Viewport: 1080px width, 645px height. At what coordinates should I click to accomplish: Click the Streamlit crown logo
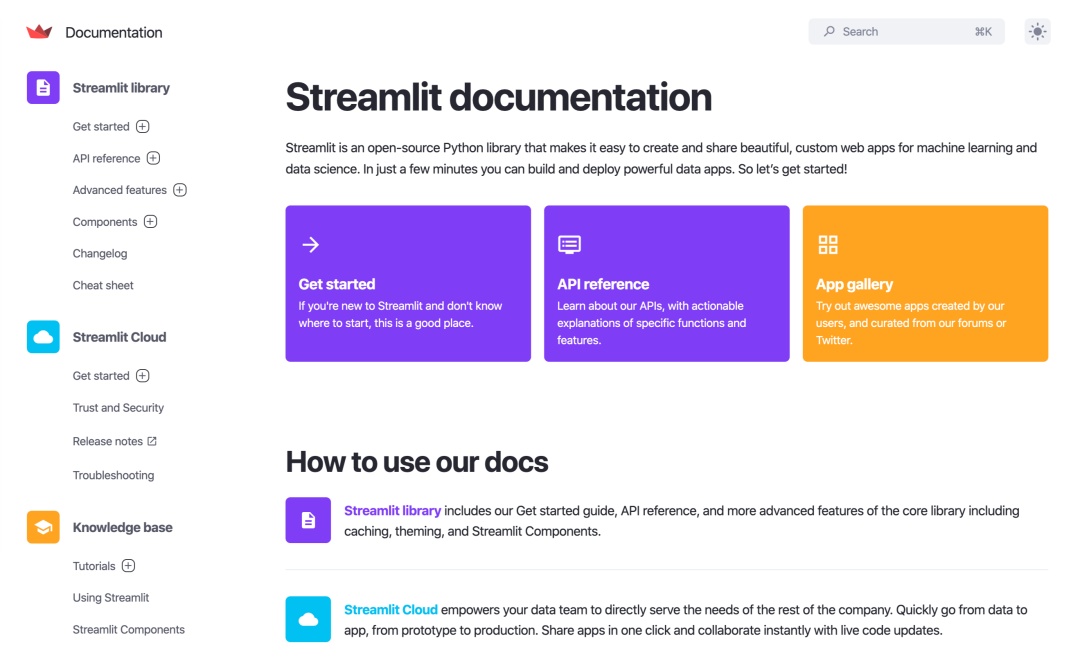click(39, 32)
